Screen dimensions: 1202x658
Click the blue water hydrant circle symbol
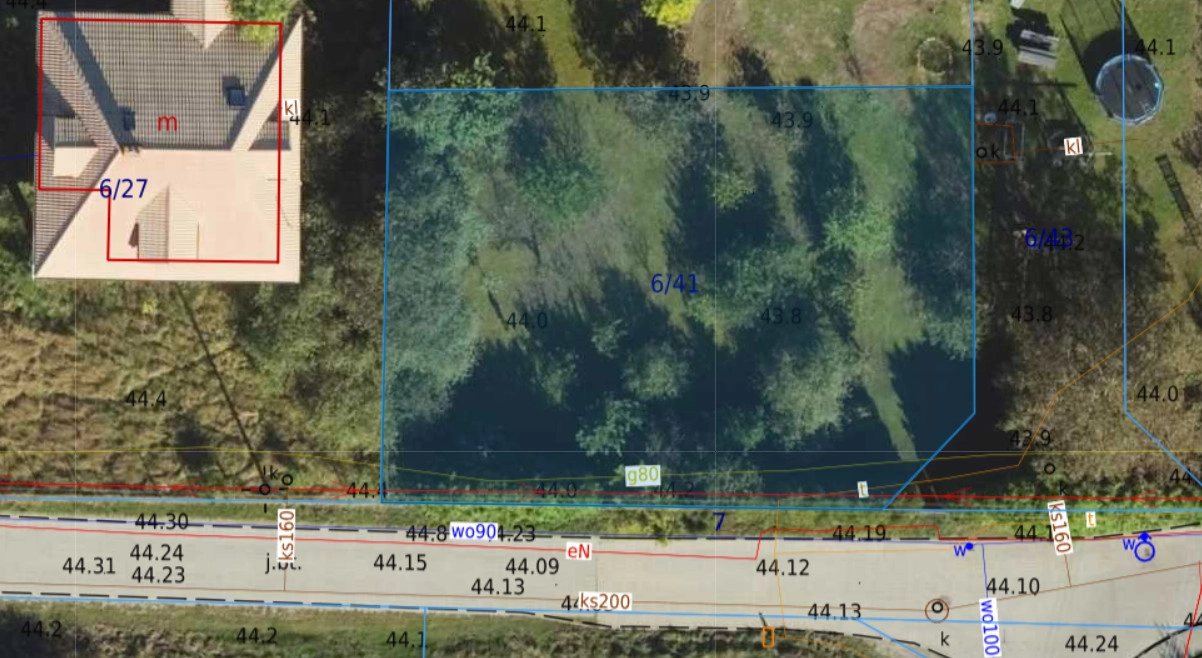(1144, 549)
